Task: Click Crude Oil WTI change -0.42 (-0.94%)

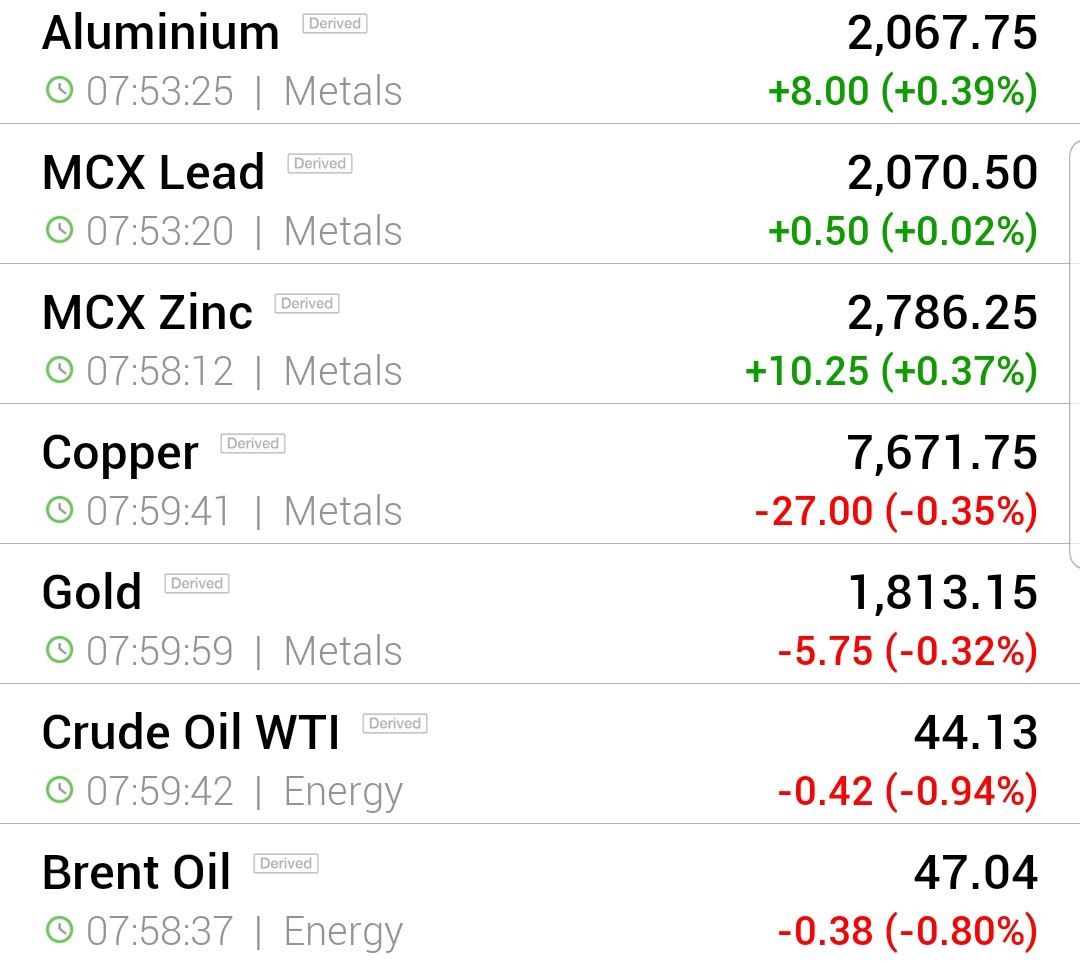Action: click(907, 790)
